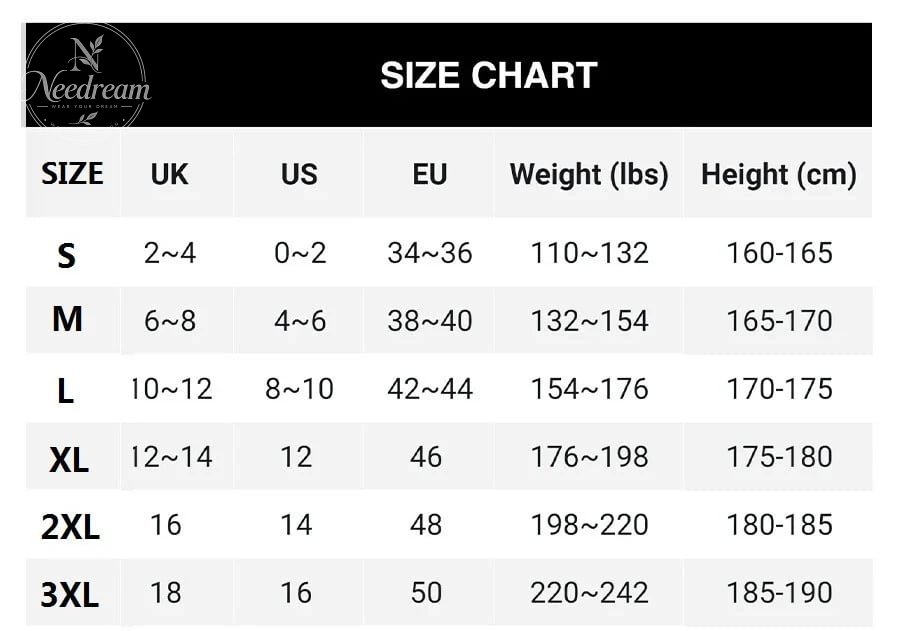Select the M size row label
Screen dimensions: 900x631
67,319
